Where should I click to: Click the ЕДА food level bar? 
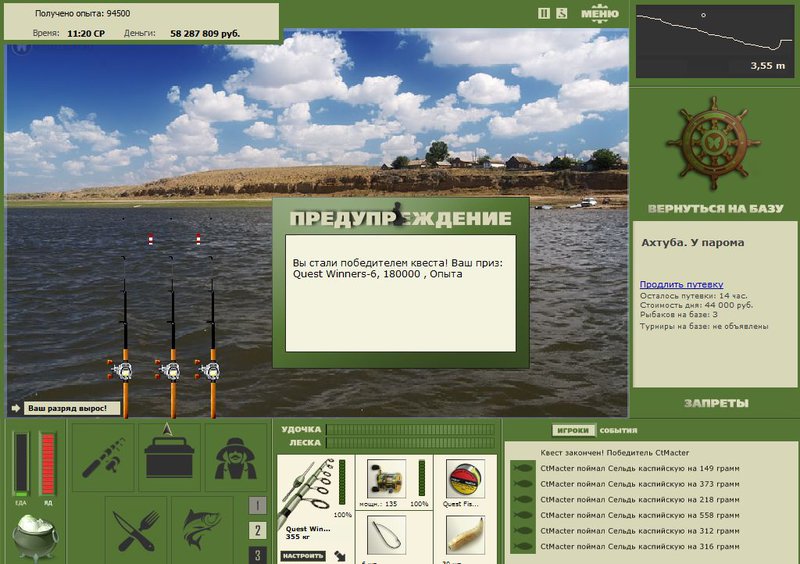coord(21,464)
